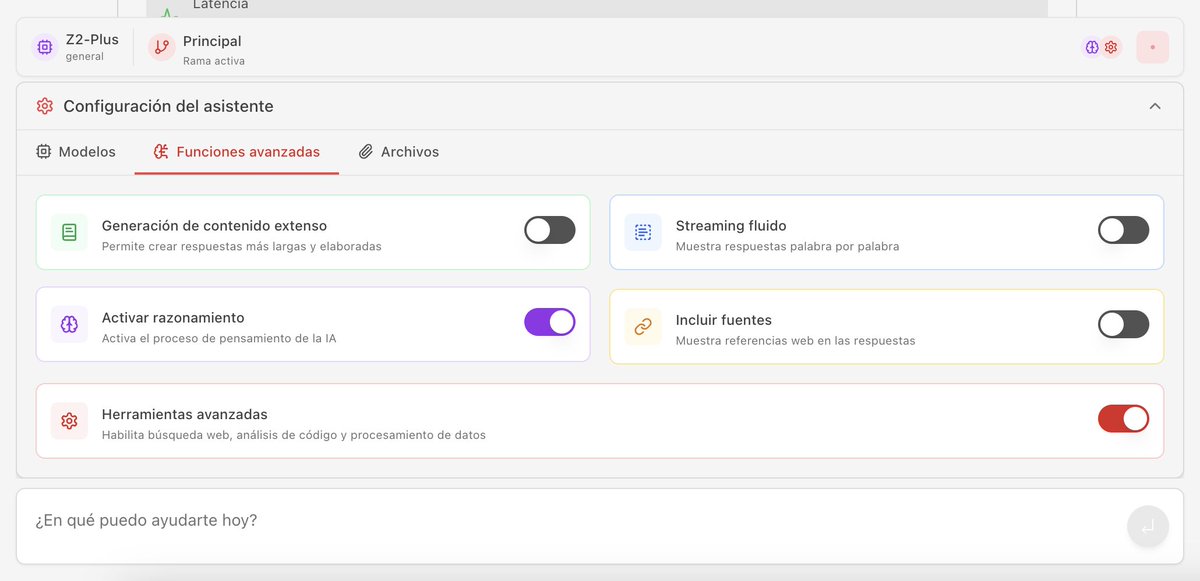
Task: Disable the Activar razonamiento toggle
Action: click(x=550, y=322)
